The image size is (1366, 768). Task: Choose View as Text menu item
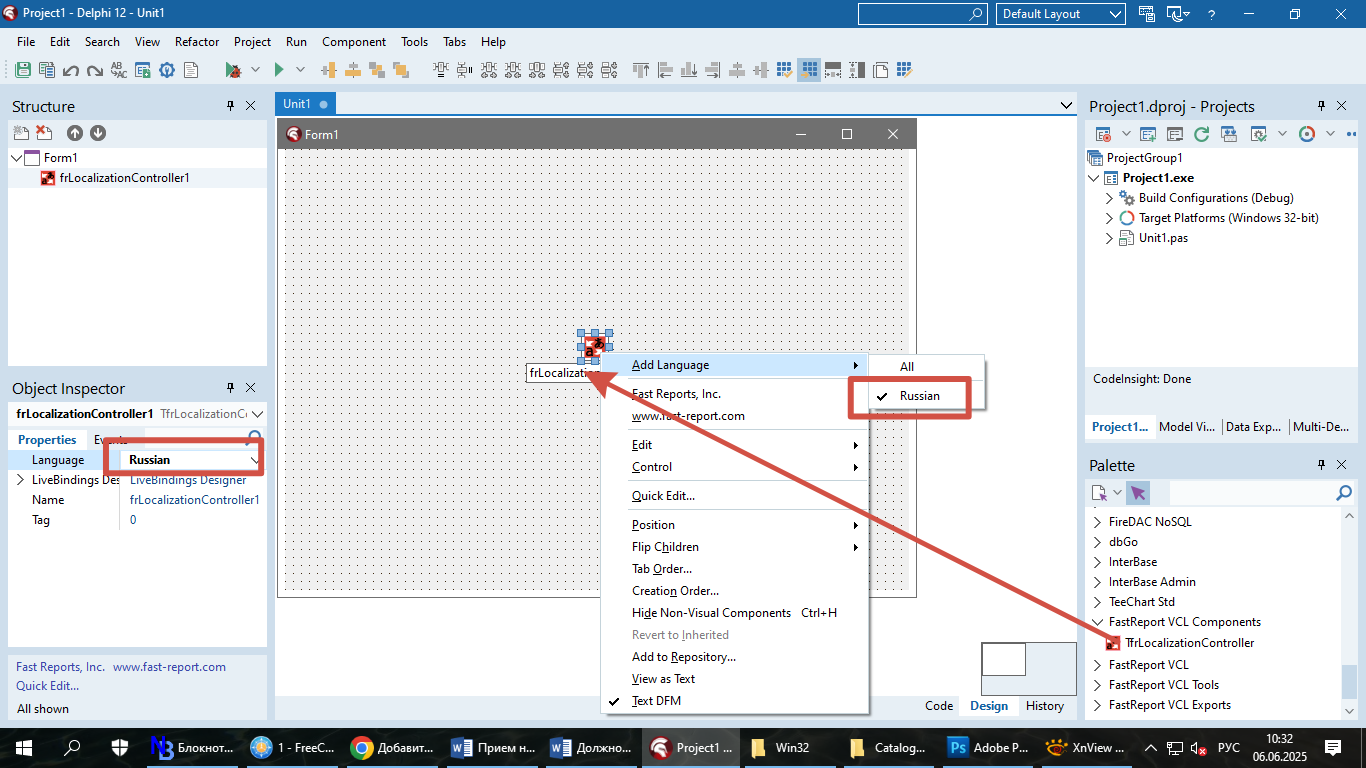735,679
